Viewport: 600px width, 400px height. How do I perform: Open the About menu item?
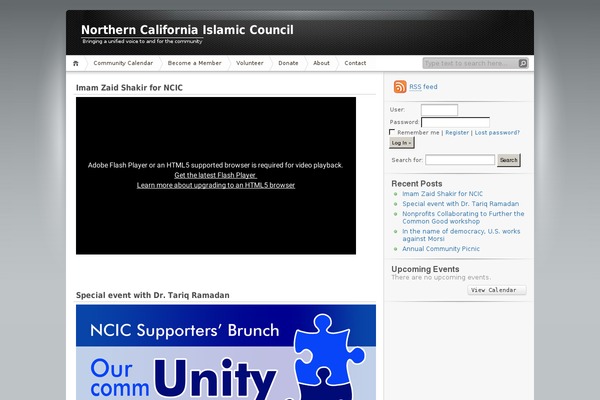click(x=321, y=63)
